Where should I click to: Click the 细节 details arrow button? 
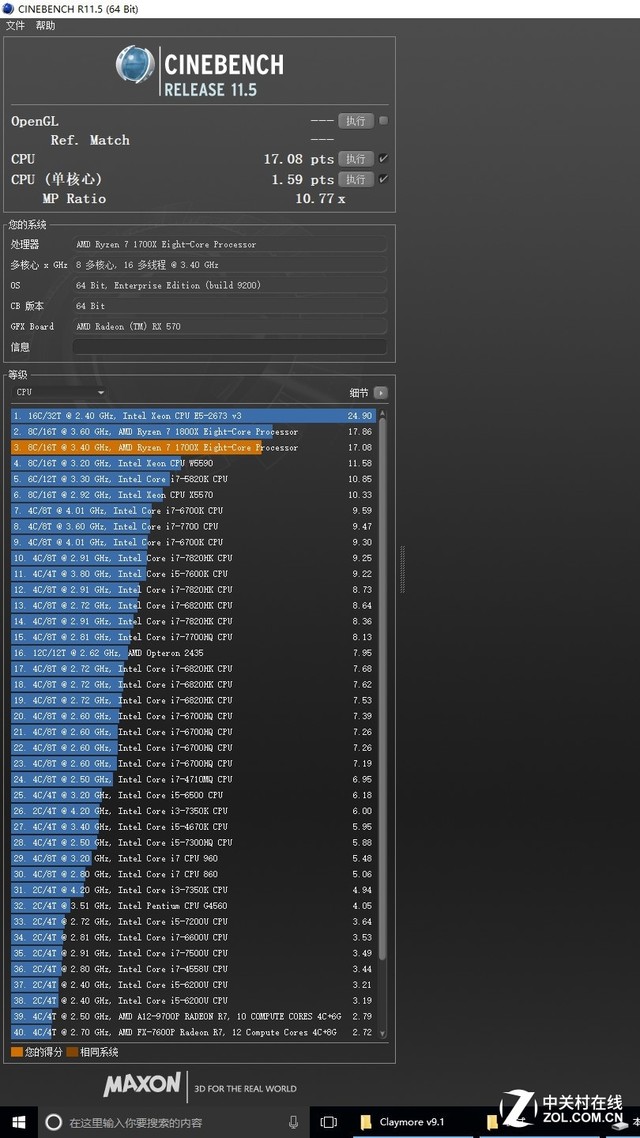[380, 393]
